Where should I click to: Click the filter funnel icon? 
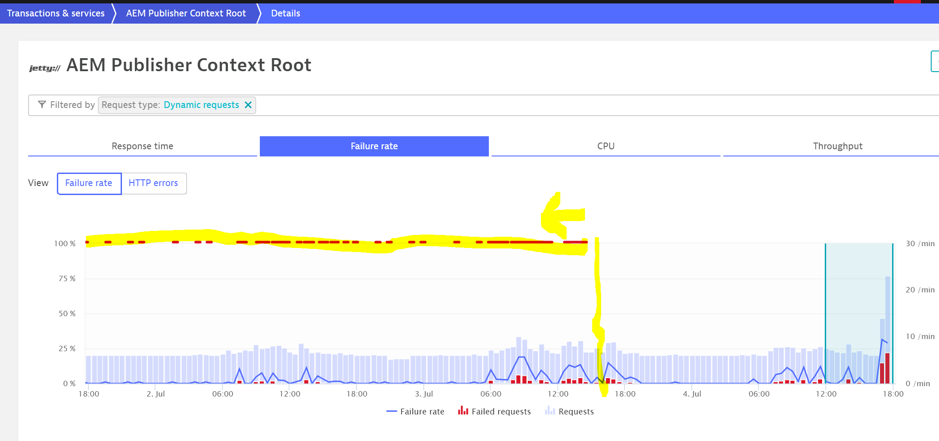click(x=41, y=105)
